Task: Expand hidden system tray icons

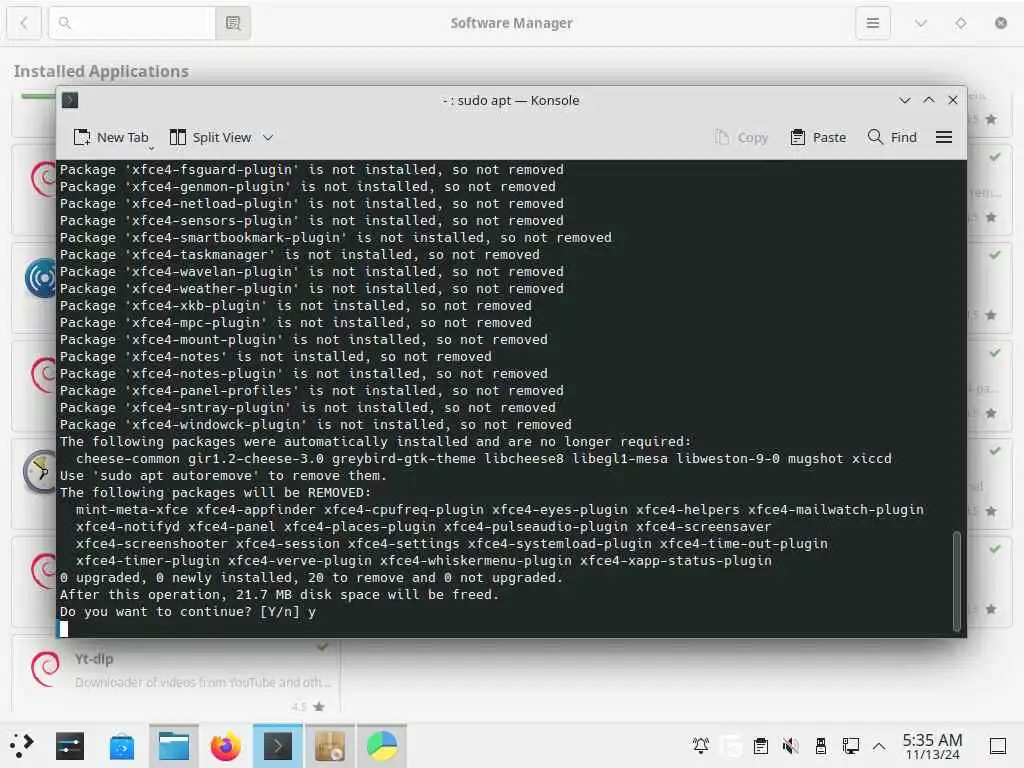Action: click(x=879, y=746)
